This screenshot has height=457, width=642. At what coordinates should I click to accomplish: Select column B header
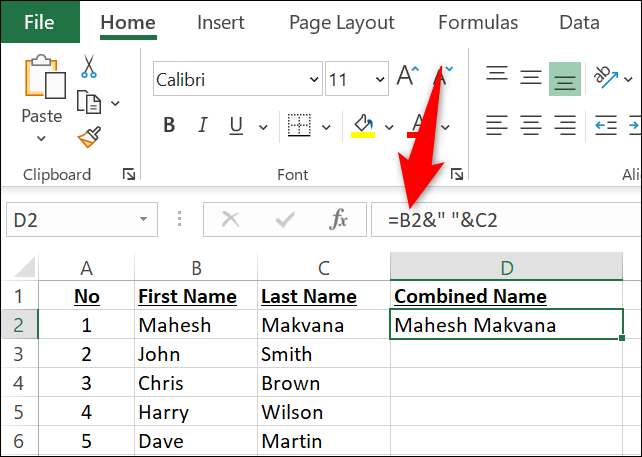[196, 267]
